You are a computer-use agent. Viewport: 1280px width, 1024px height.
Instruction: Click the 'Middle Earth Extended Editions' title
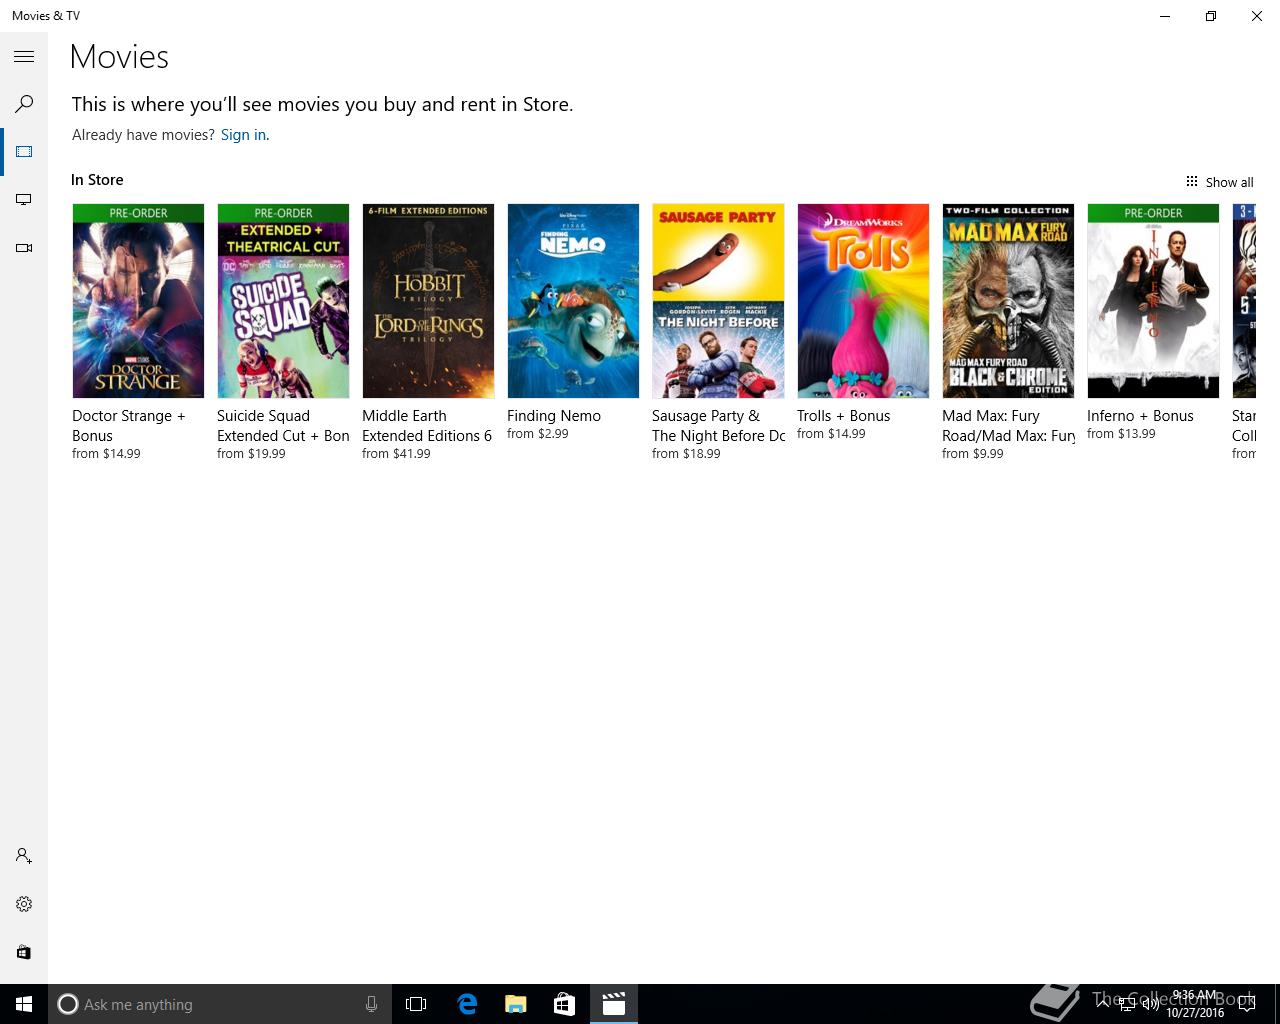coord(427,426)
